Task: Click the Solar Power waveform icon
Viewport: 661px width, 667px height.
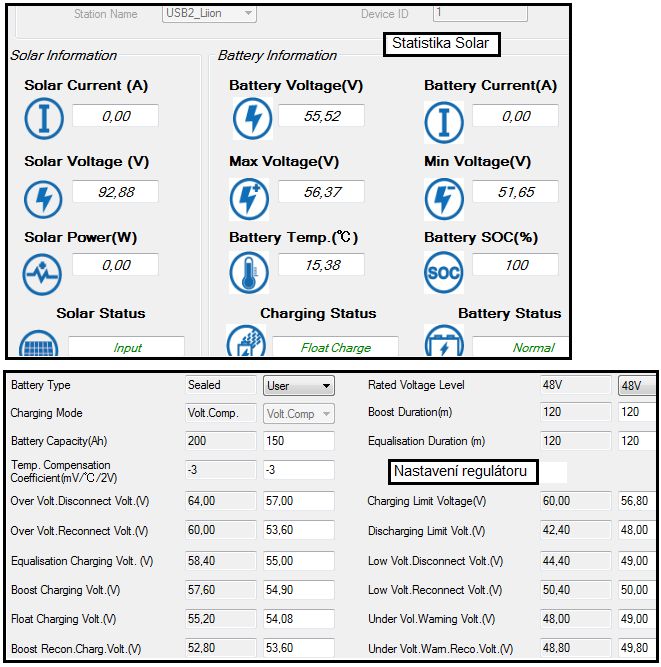Action: pyautogui.click(x=43, y=273)
